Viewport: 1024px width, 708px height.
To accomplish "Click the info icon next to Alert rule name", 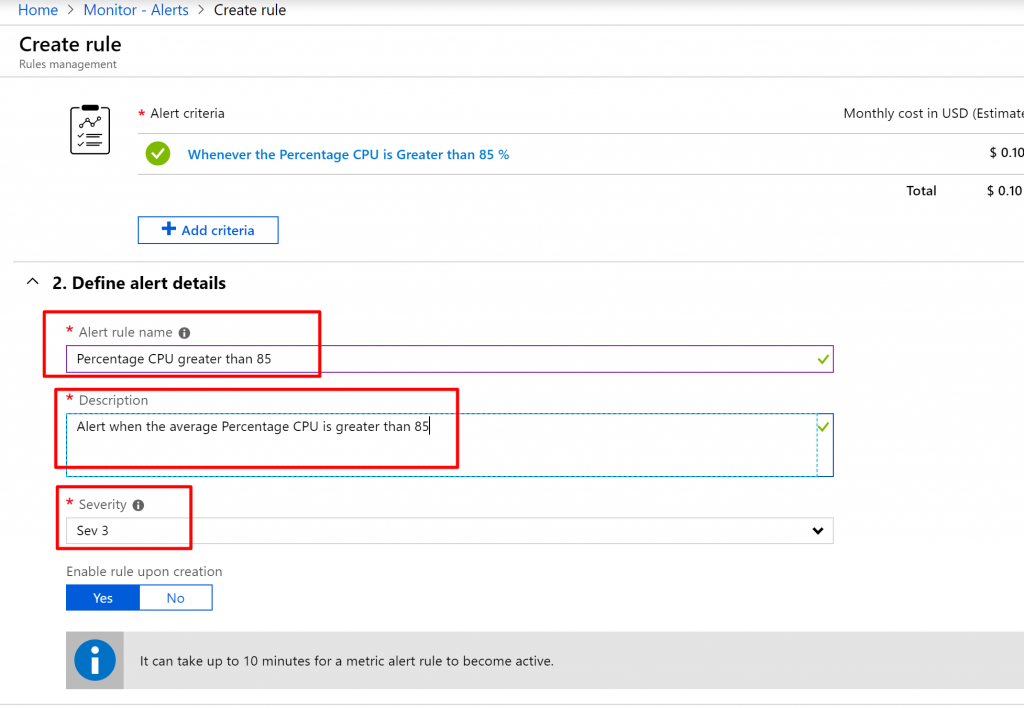I will (x=184, y=333).
